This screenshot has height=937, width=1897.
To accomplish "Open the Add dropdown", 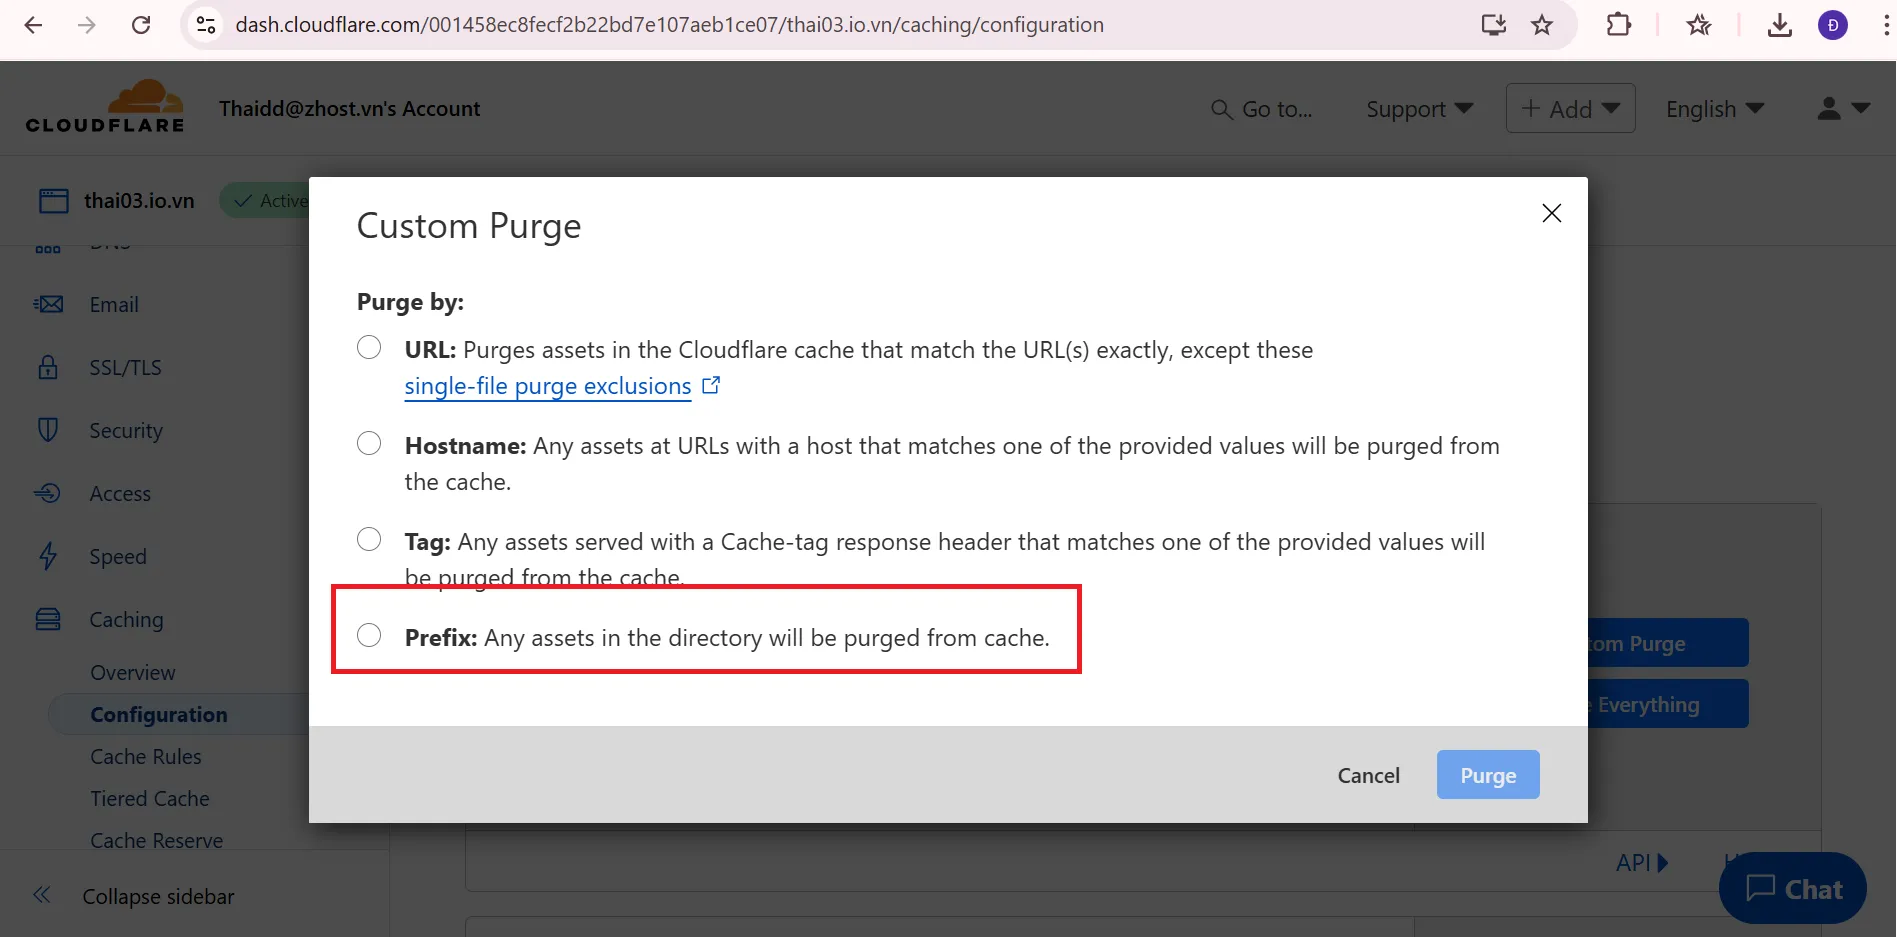I will (1570, 109).
